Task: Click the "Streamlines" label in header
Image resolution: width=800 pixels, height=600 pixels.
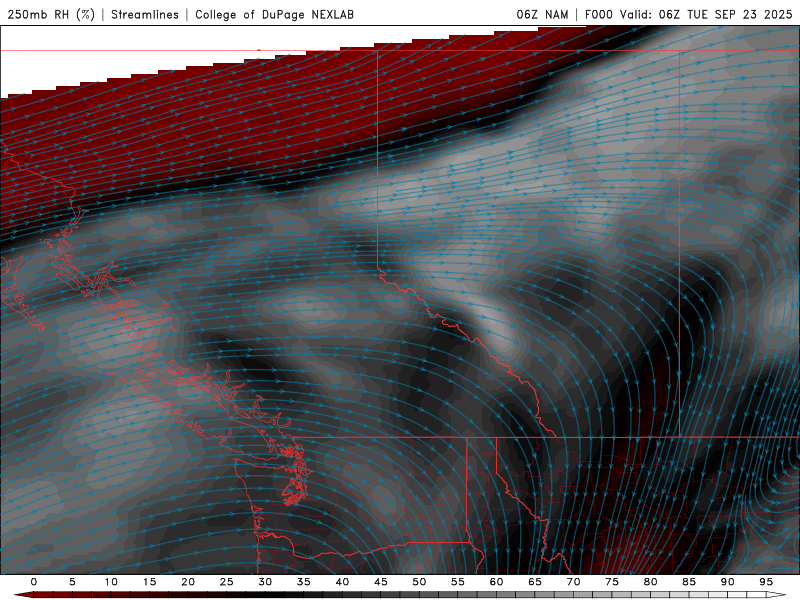Action: tap(145, 14)
